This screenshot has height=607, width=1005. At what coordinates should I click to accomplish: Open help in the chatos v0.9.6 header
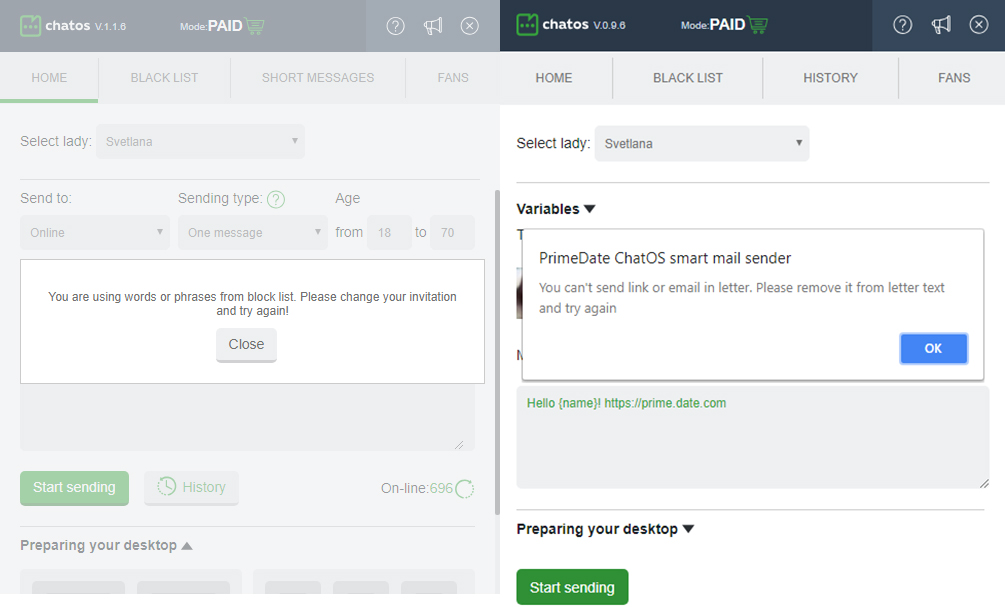click(902, 25)
